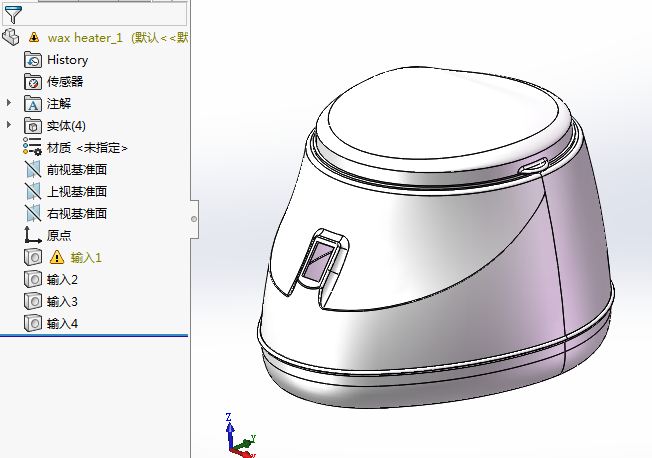Select the 原点 origin label

point(59,235)
